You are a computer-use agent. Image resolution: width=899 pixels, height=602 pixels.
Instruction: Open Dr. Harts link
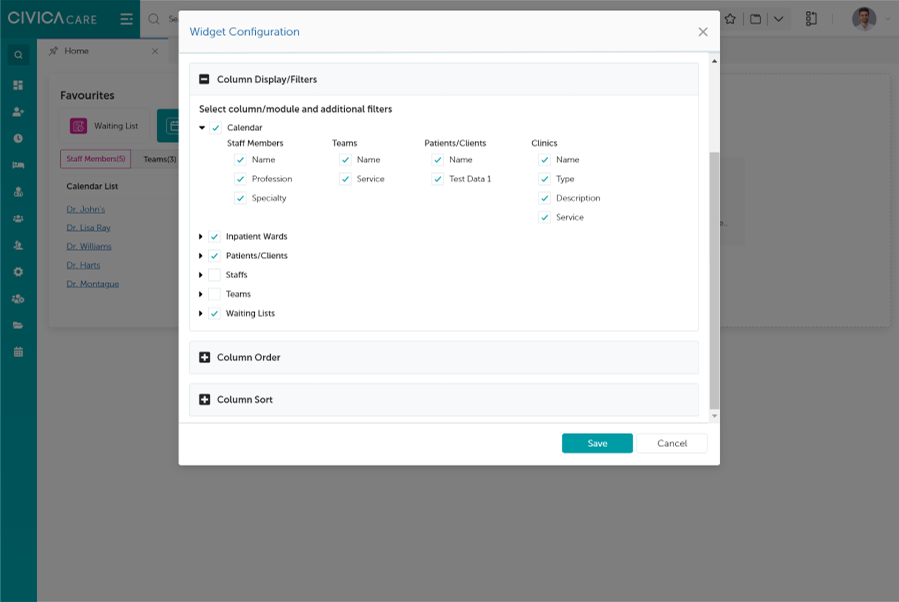tap(83, 265)
